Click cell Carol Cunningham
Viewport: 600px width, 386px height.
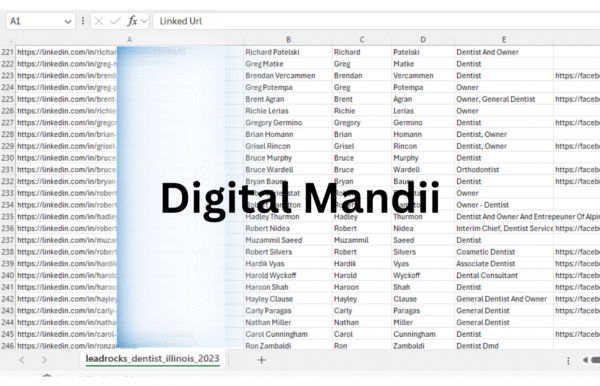coord(288,334)
